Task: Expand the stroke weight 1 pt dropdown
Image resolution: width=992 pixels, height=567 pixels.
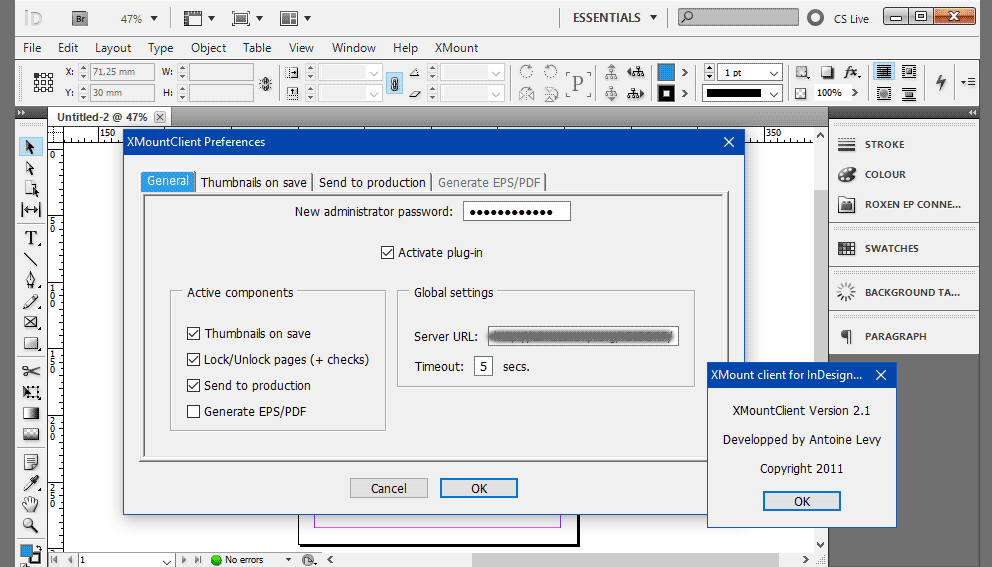Action: [774, 73]
